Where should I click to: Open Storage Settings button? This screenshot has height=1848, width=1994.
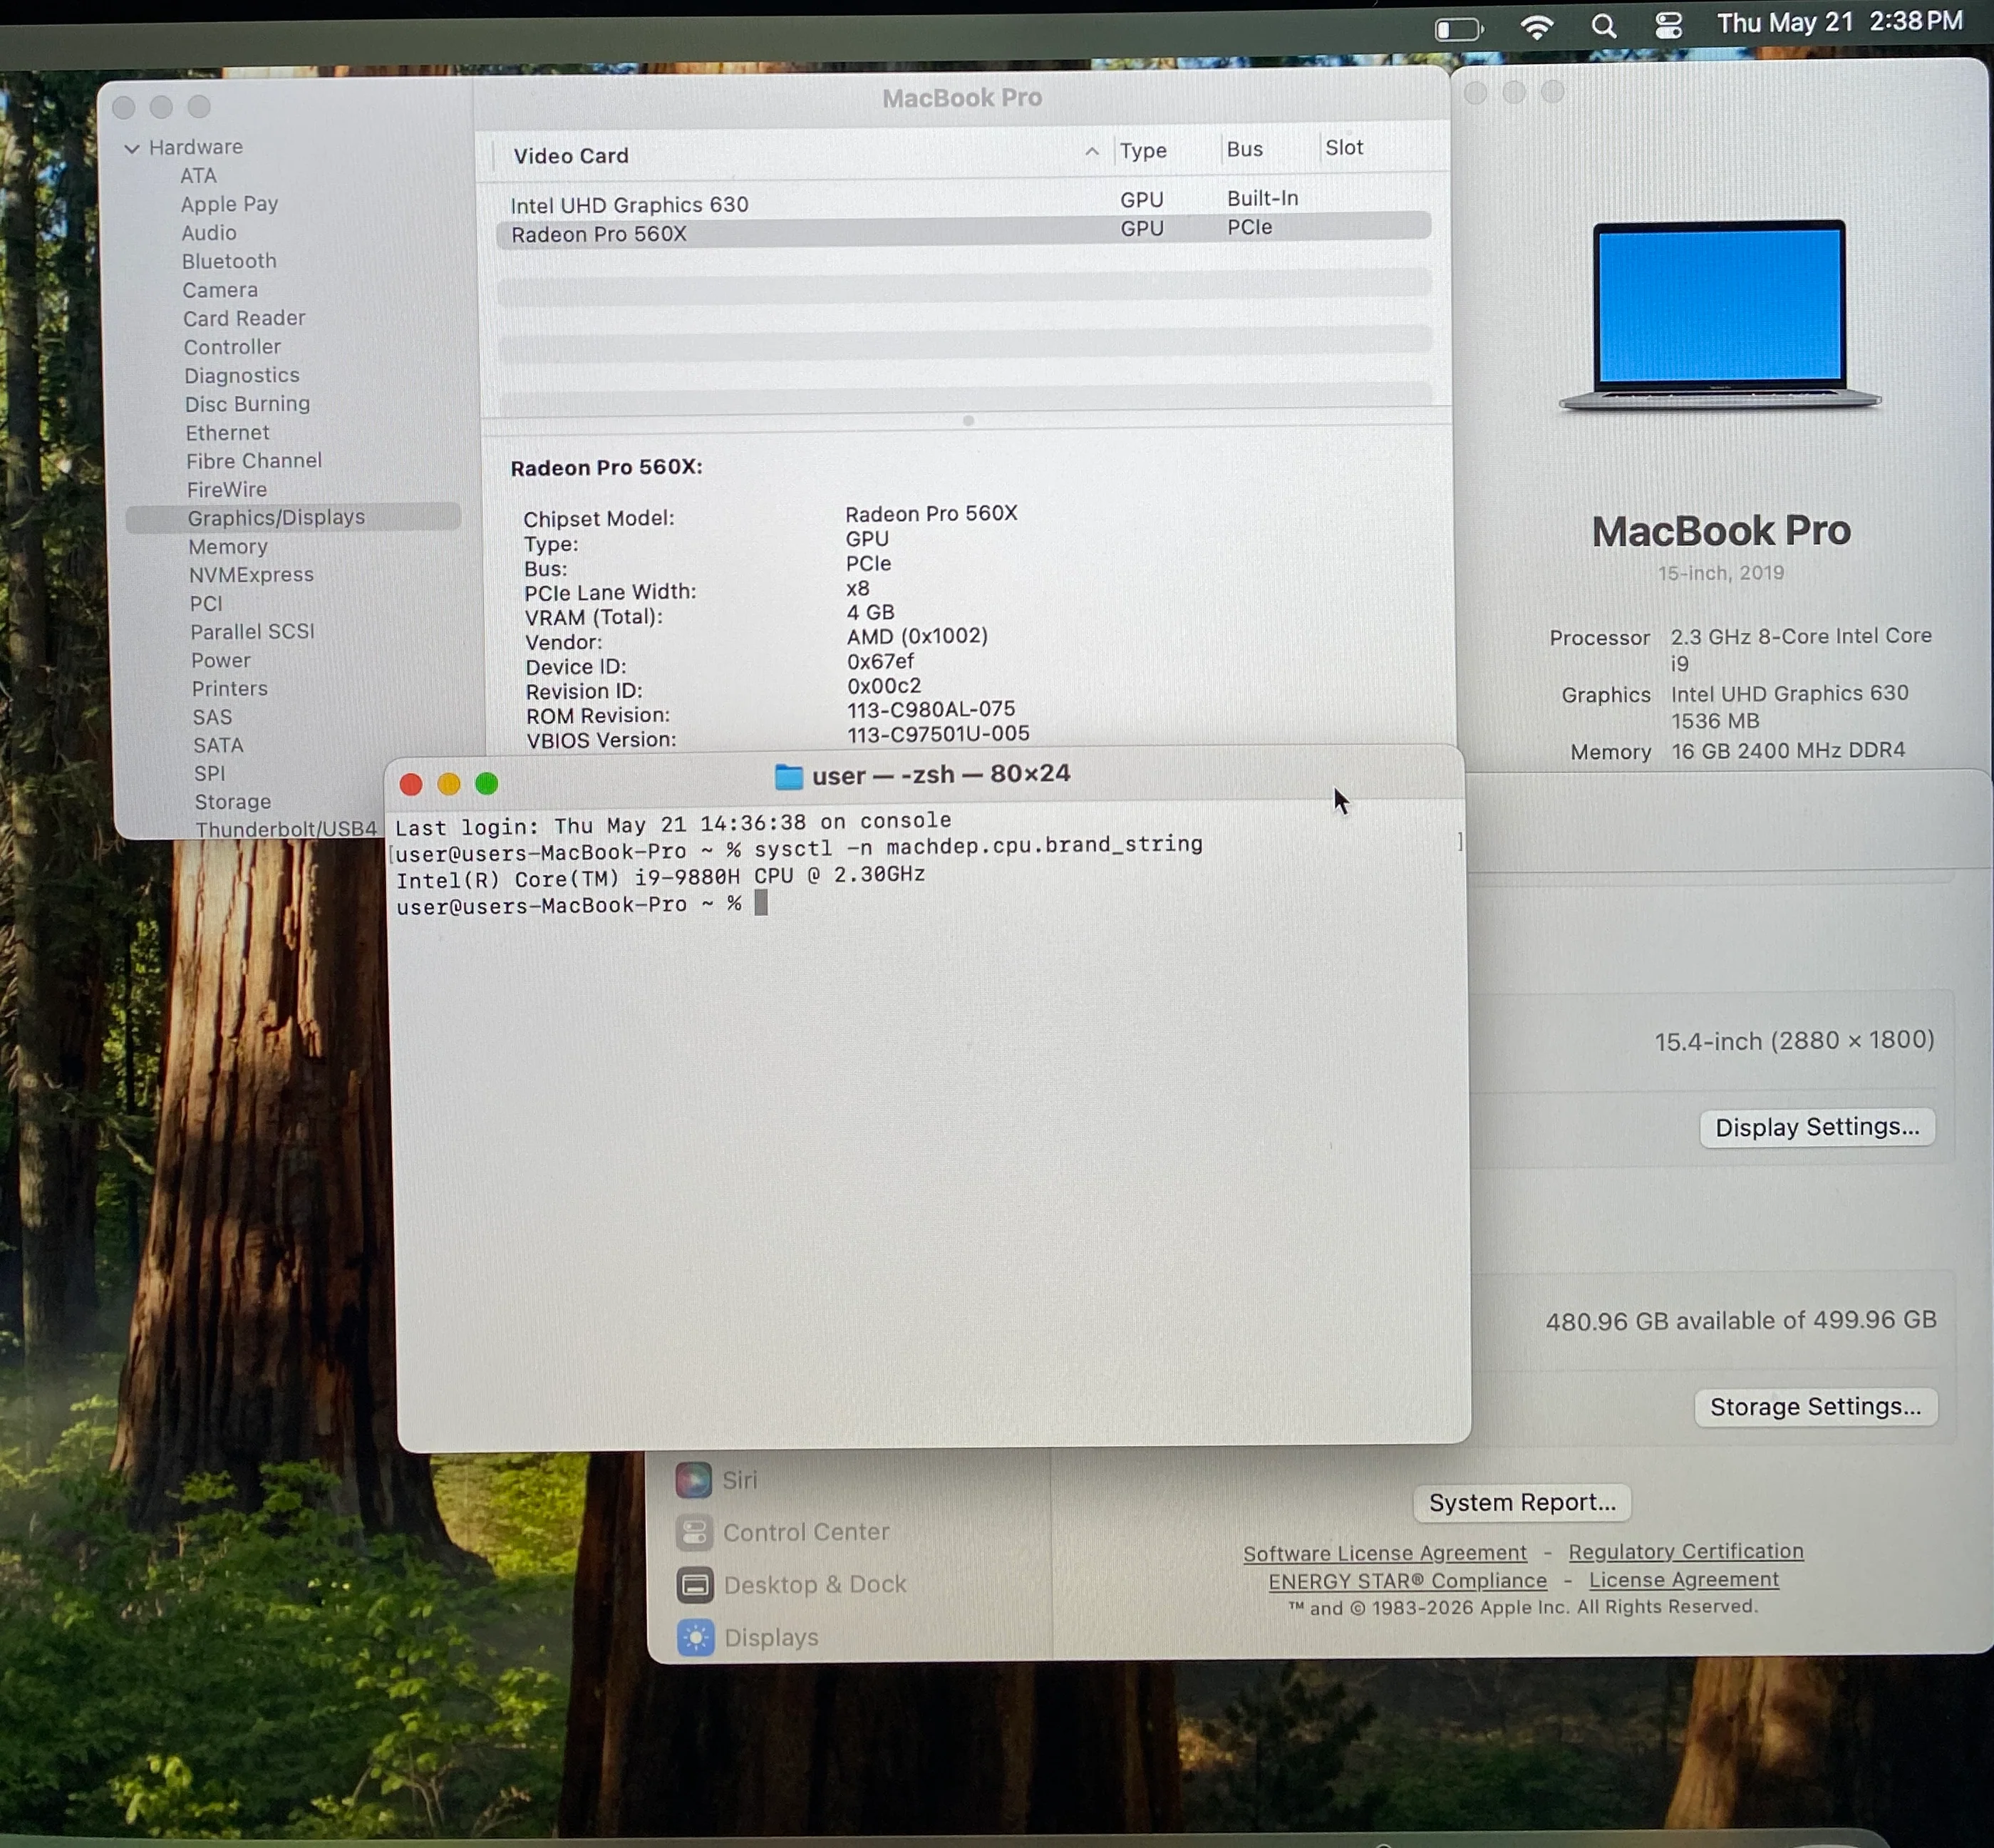pyautogui.click(x=1815, y=1407)
